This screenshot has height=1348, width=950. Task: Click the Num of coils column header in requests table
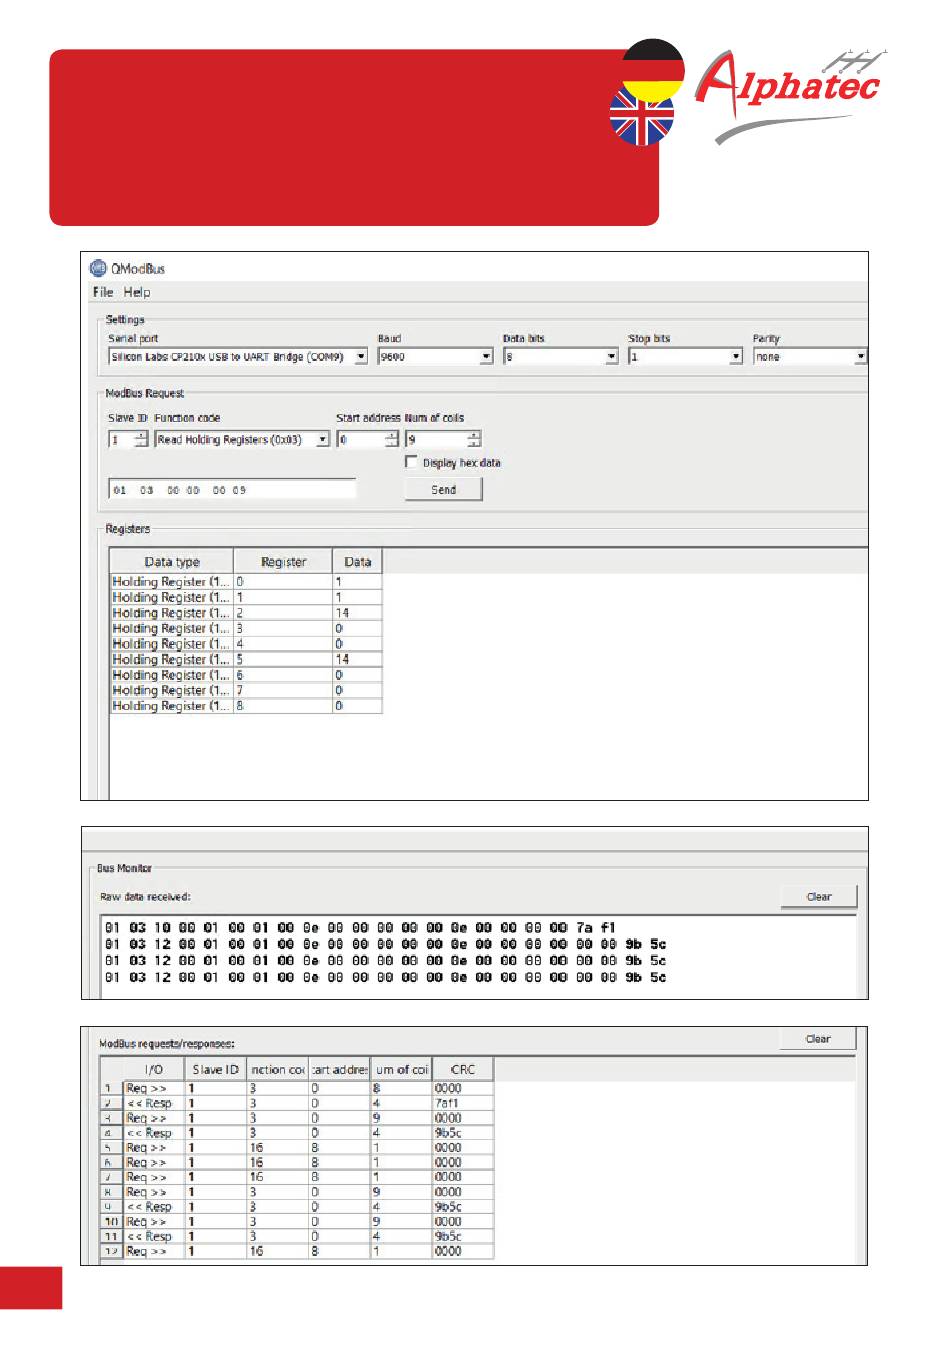pos(401,1069)
